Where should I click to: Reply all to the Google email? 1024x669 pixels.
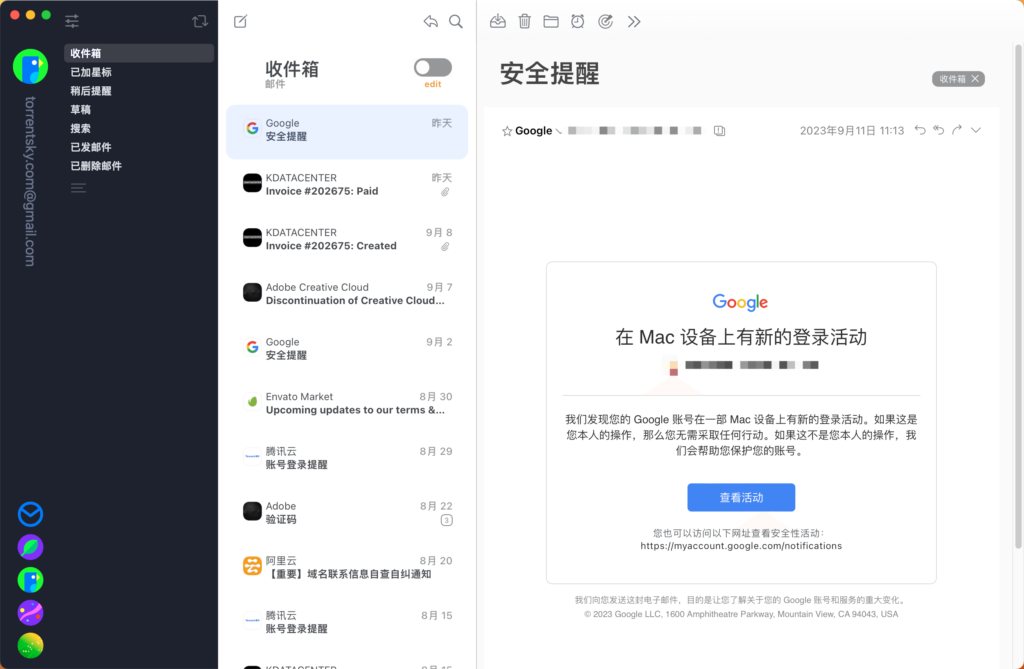coord(938,130)
